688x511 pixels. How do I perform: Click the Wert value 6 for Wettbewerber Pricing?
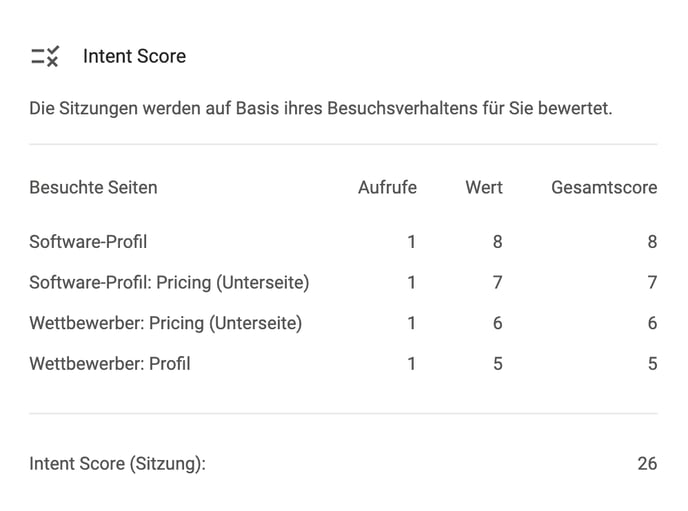tap(497, 323)
